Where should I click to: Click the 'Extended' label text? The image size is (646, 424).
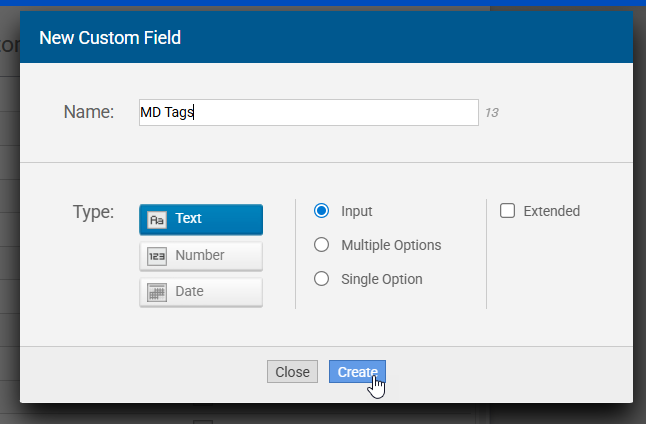coord(551,211)
